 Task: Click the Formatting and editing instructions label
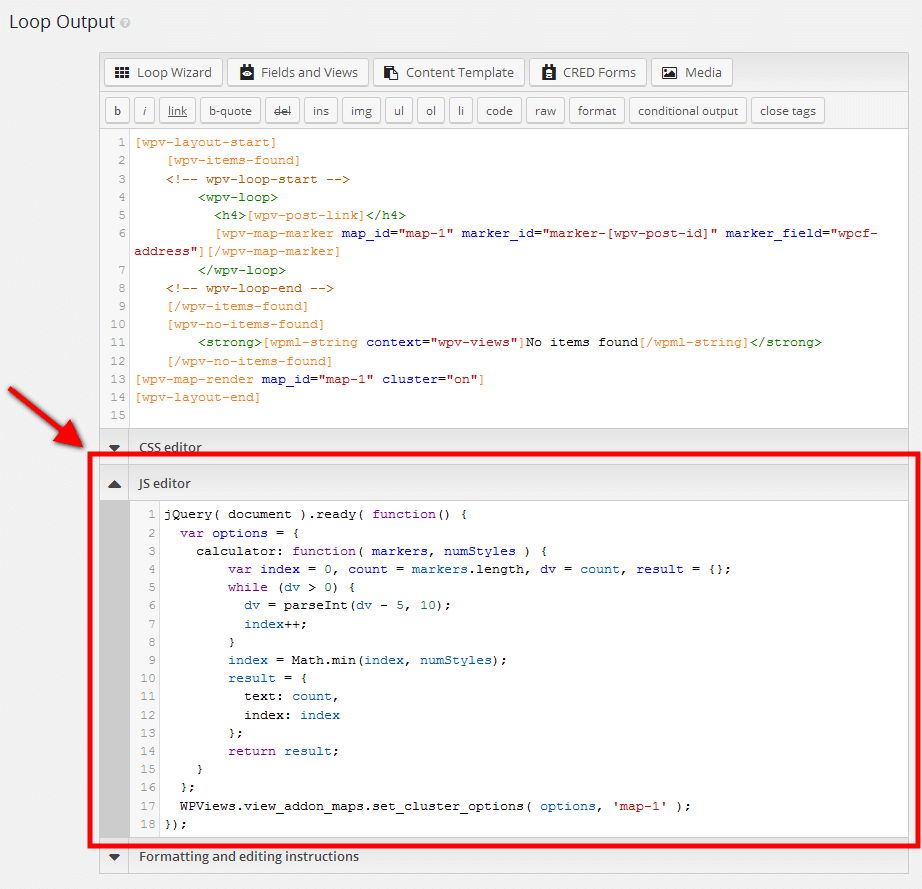pyautogui.click(x=249, y=857)
